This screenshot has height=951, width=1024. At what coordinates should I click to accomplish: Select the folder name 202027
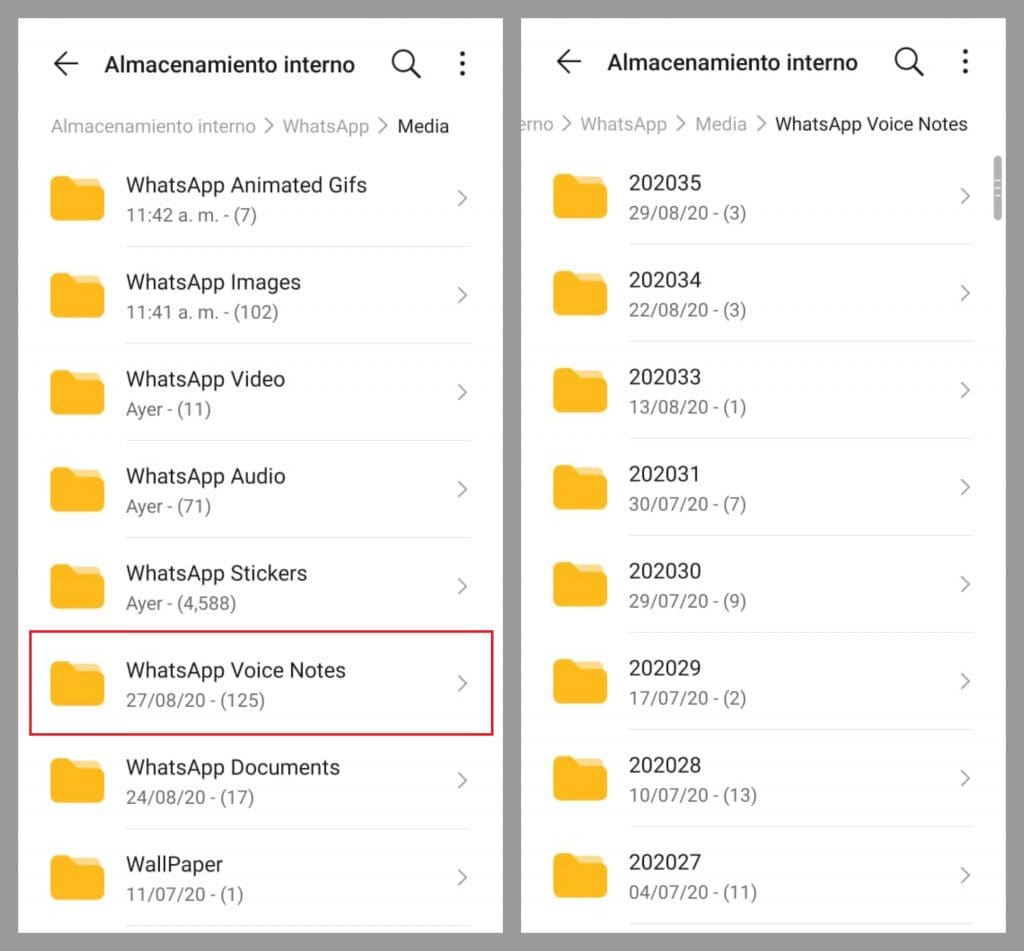pos(665,862)
